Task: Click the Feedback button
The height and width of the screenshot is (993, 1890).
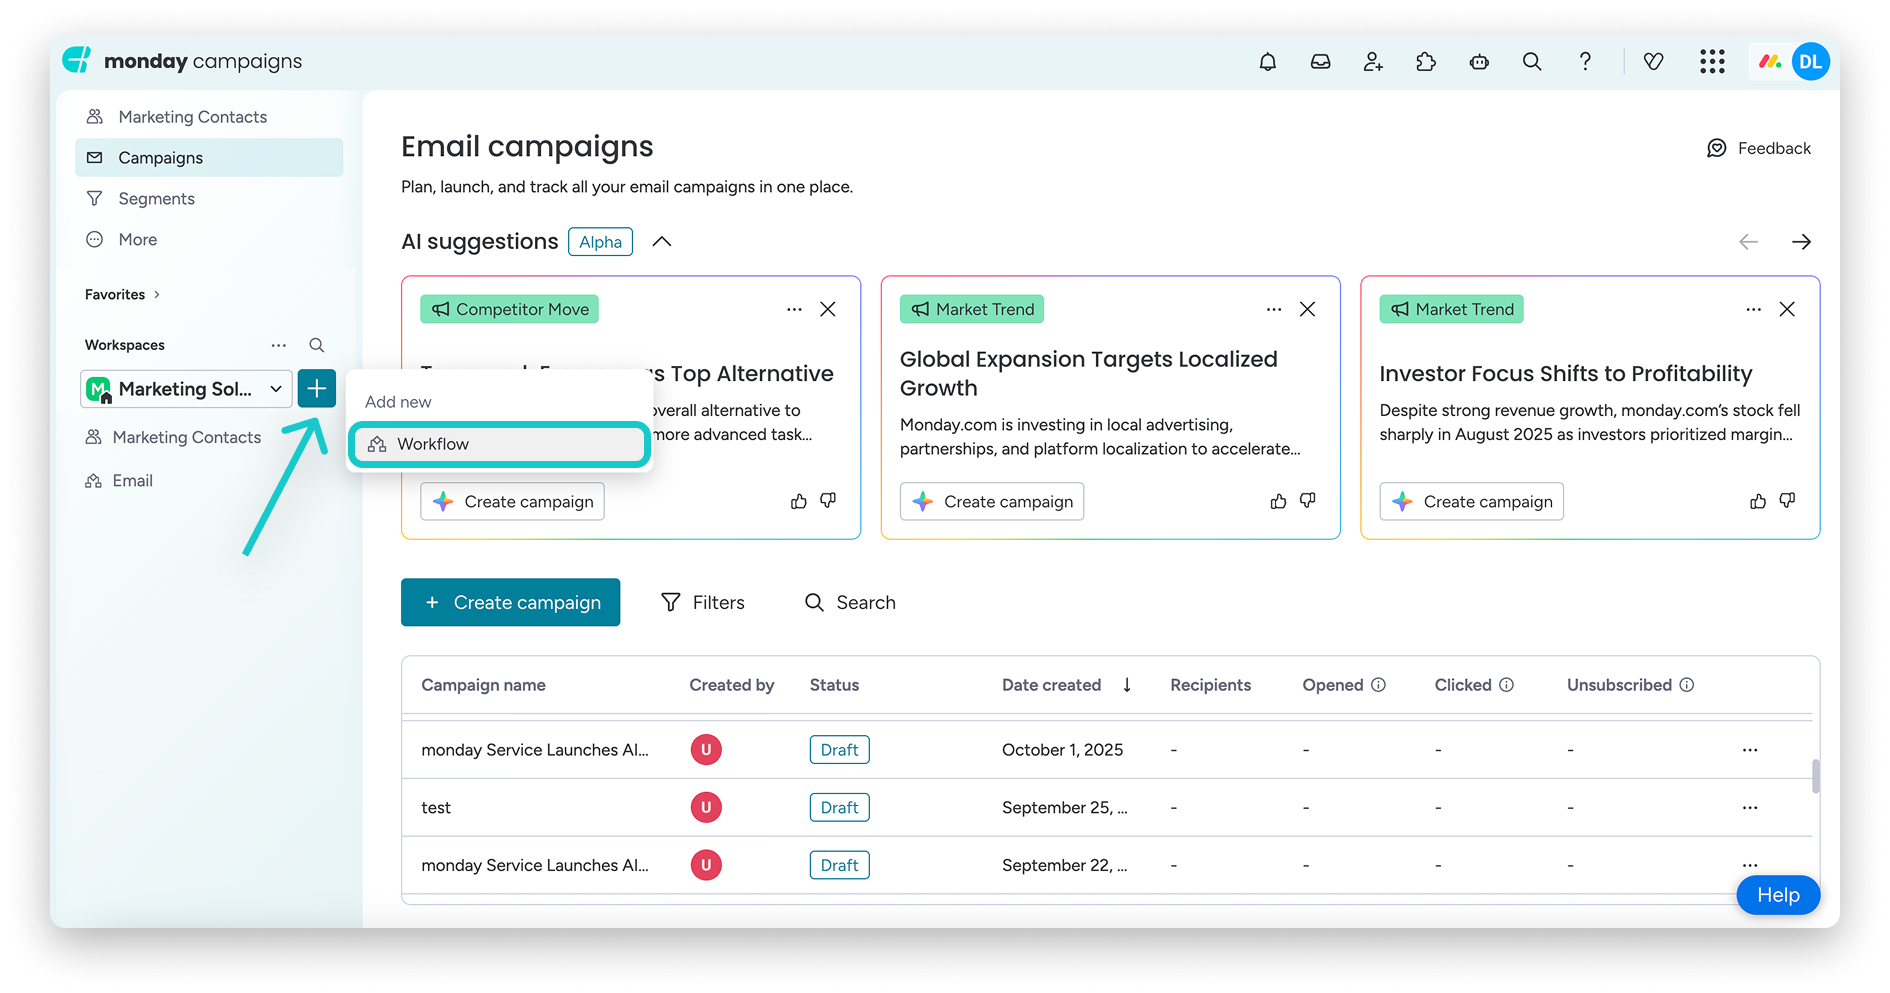Action: pyautogui.click(x=1759, y=148)
